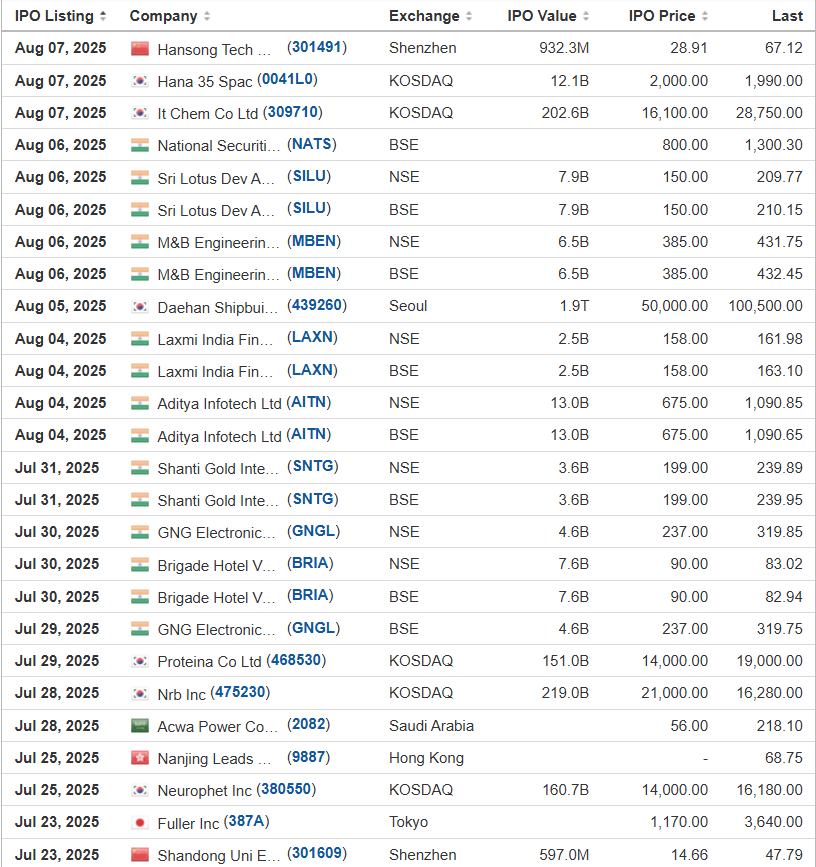Viewport: 816px width, 867px height.
Task: Click the 28,750.00 last price
Action: [769, 113]
